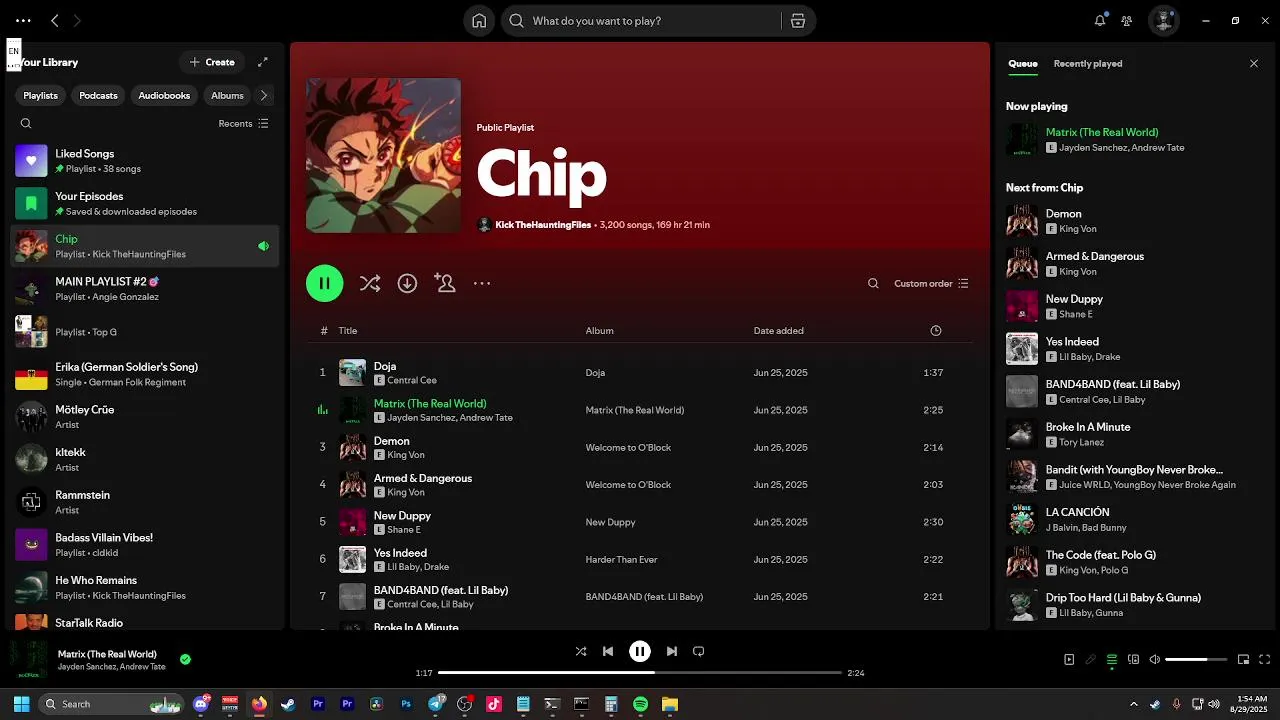Open the user profile avatar menu

(x=1163, y=20)
